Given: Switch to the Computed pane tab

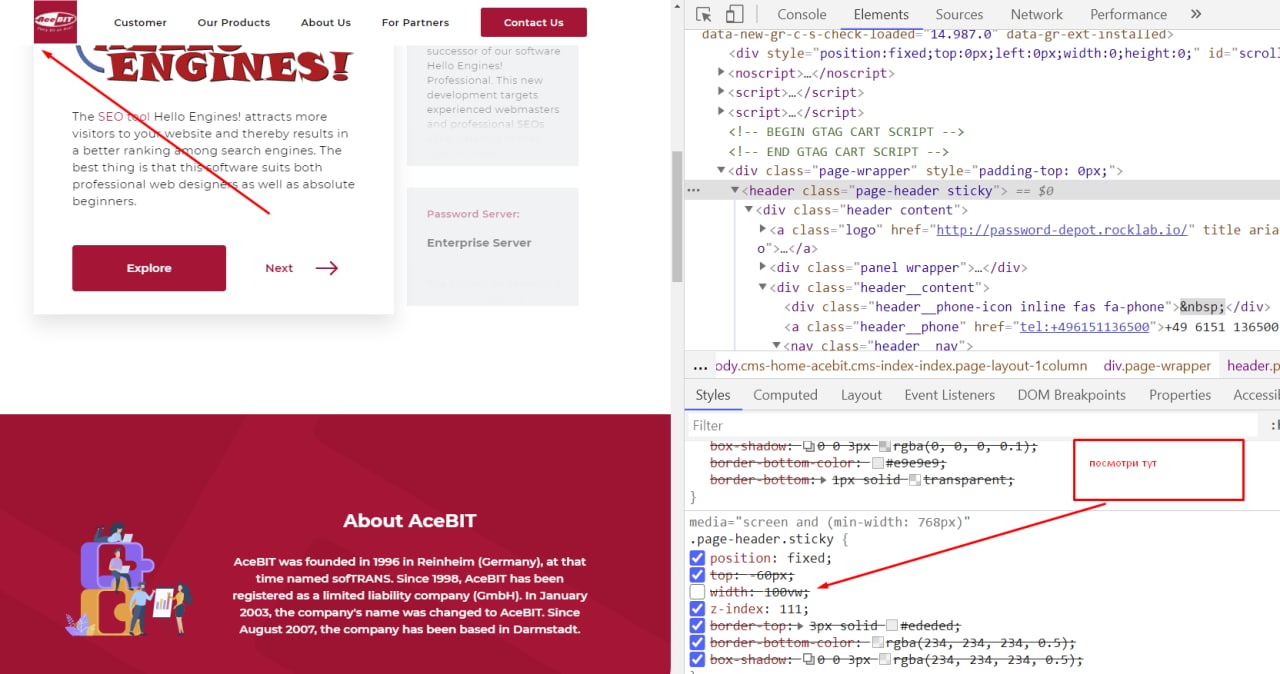Looking at the screenshot, I should pos(785,395).
